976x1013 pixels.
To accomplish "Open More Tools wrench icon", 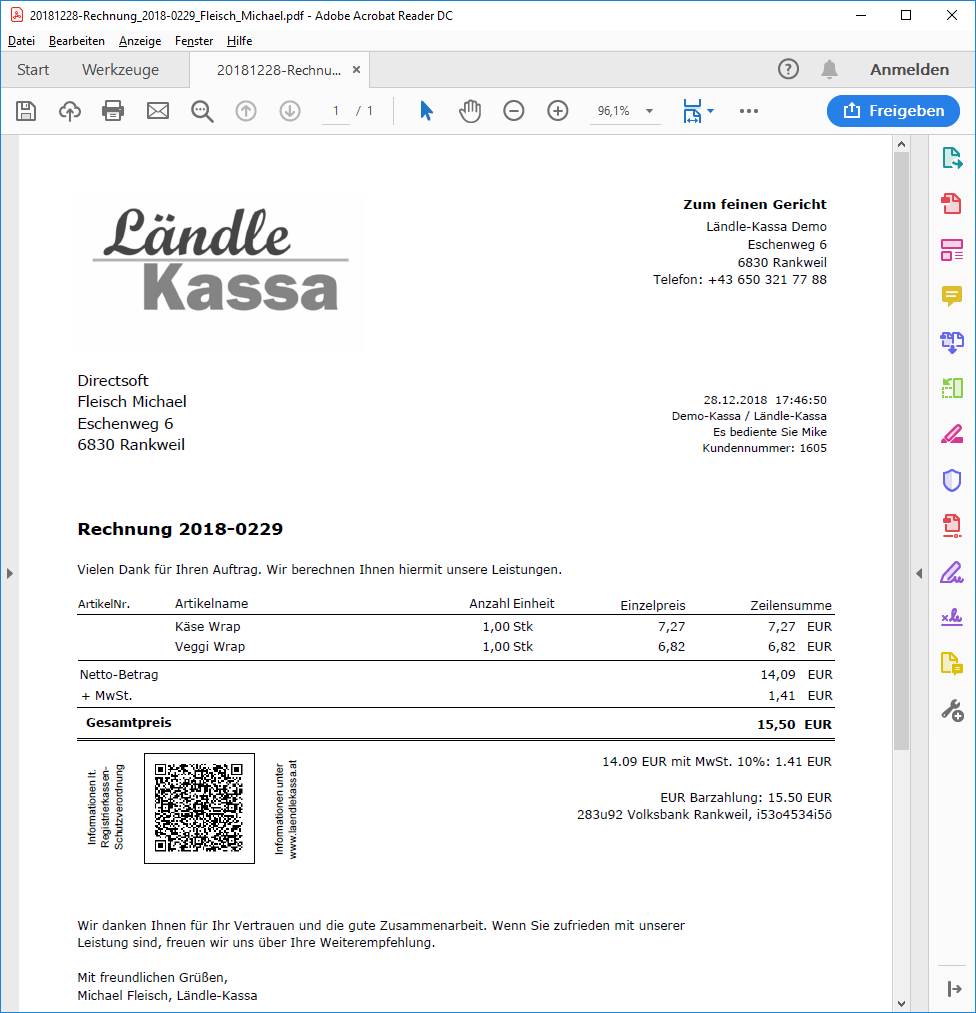I will [x=953, y=711].
